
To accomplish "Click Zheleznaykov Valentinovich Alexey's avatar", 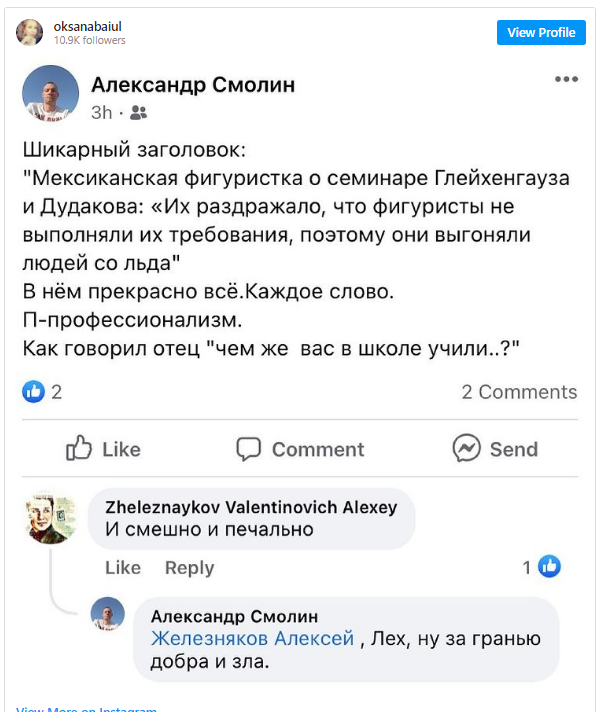I will click(51, 520).
